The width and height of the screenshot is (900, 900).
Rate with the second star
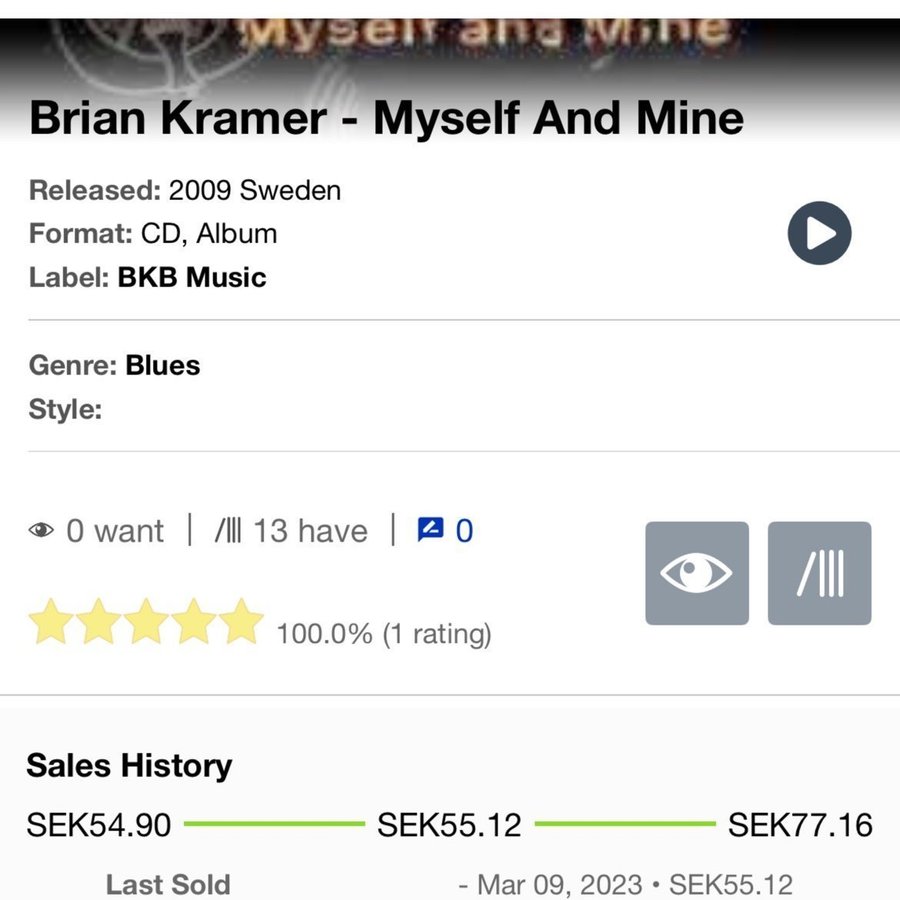tap(98, 622)
